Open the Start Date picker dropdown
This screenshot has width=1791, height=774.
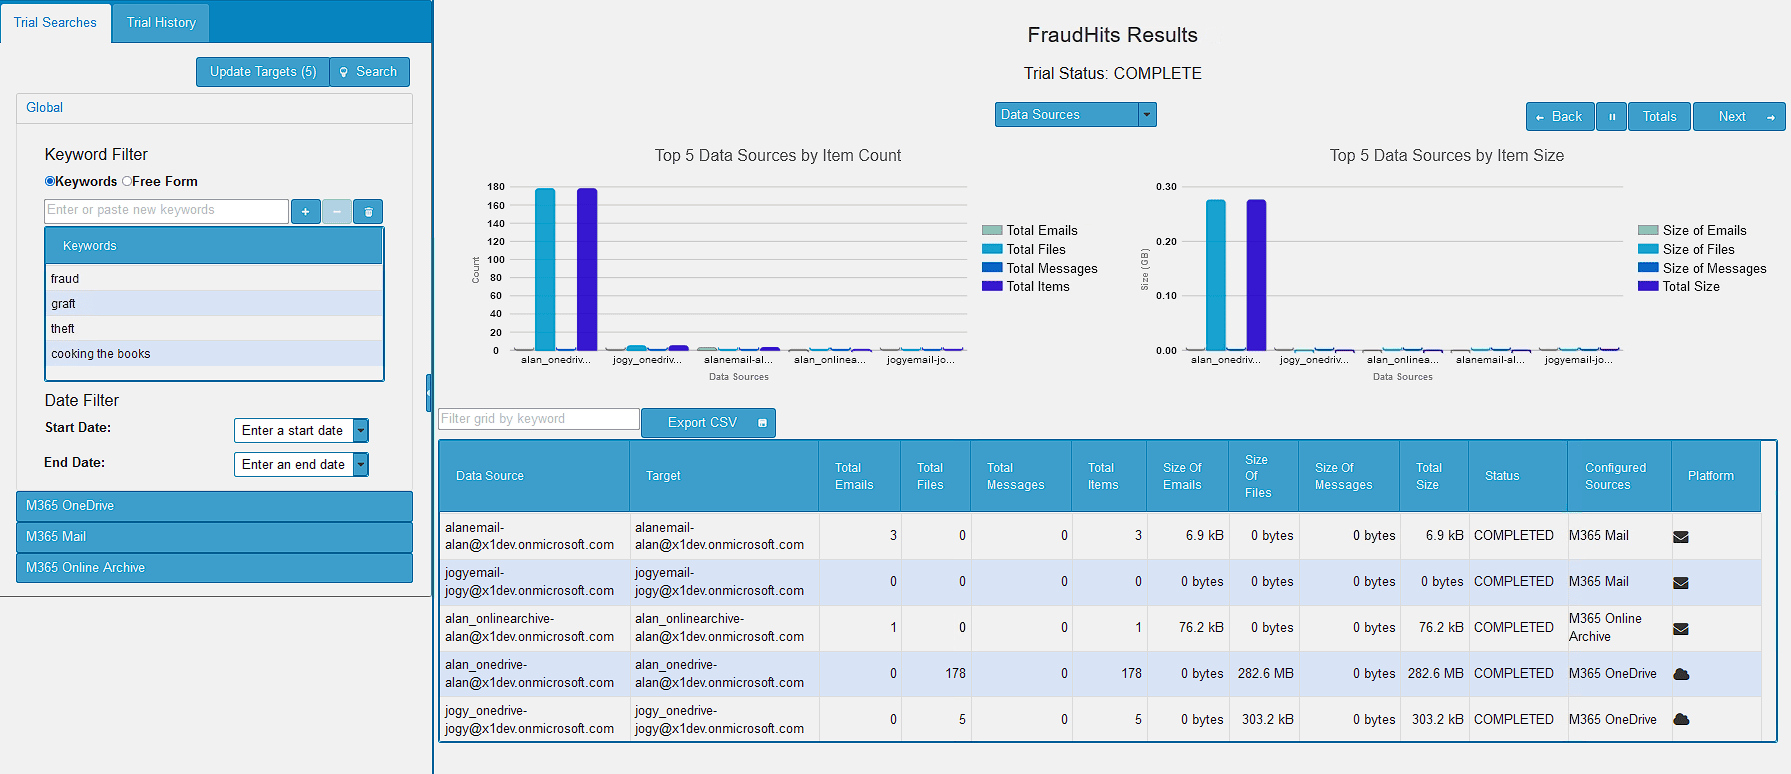coord(361,431)
